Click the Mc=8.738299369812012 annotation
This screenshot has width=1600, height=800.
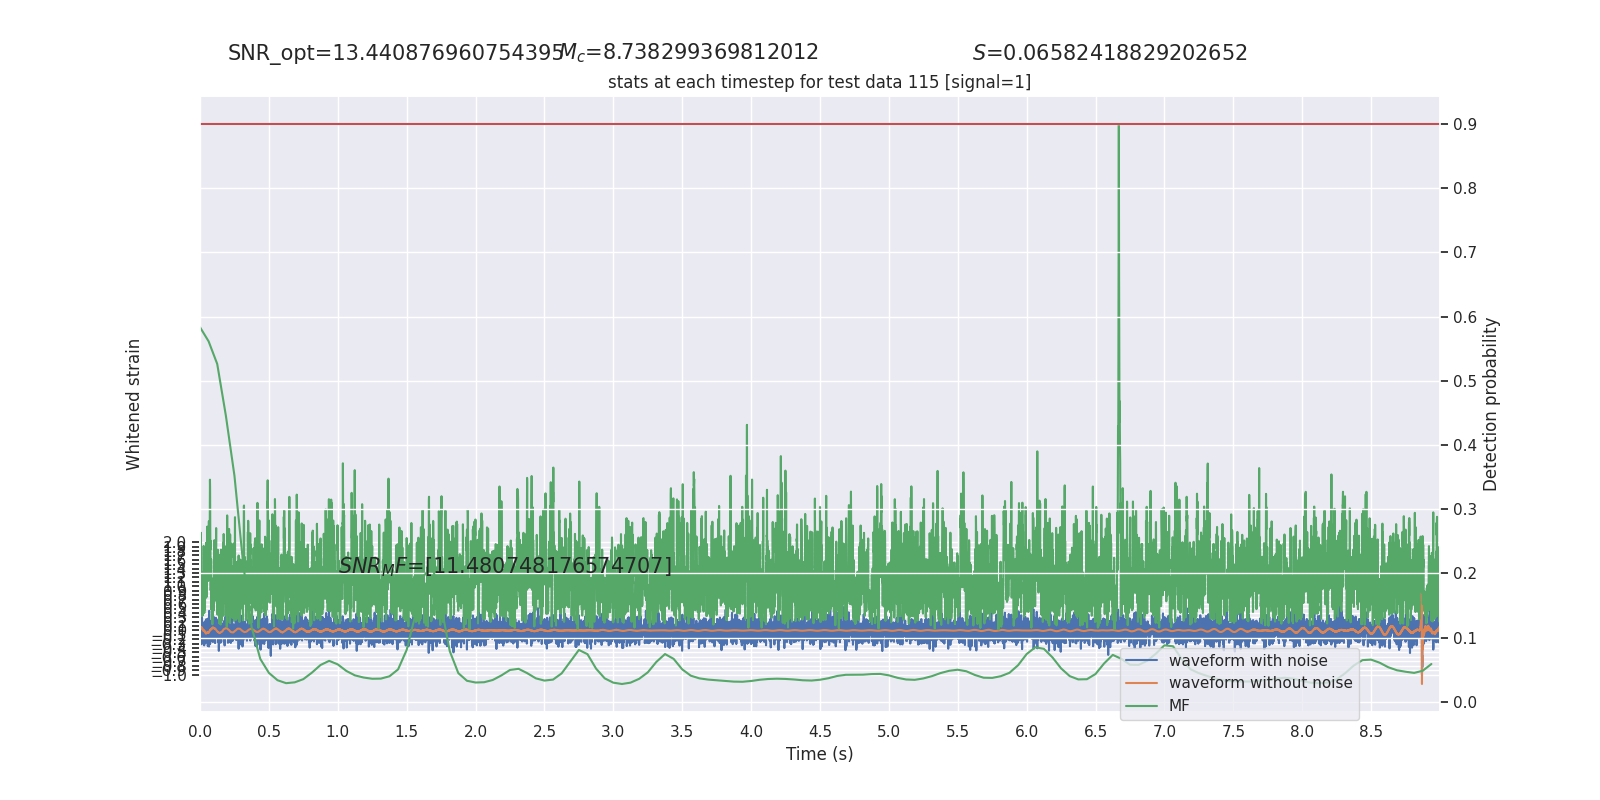pos(689,52)
